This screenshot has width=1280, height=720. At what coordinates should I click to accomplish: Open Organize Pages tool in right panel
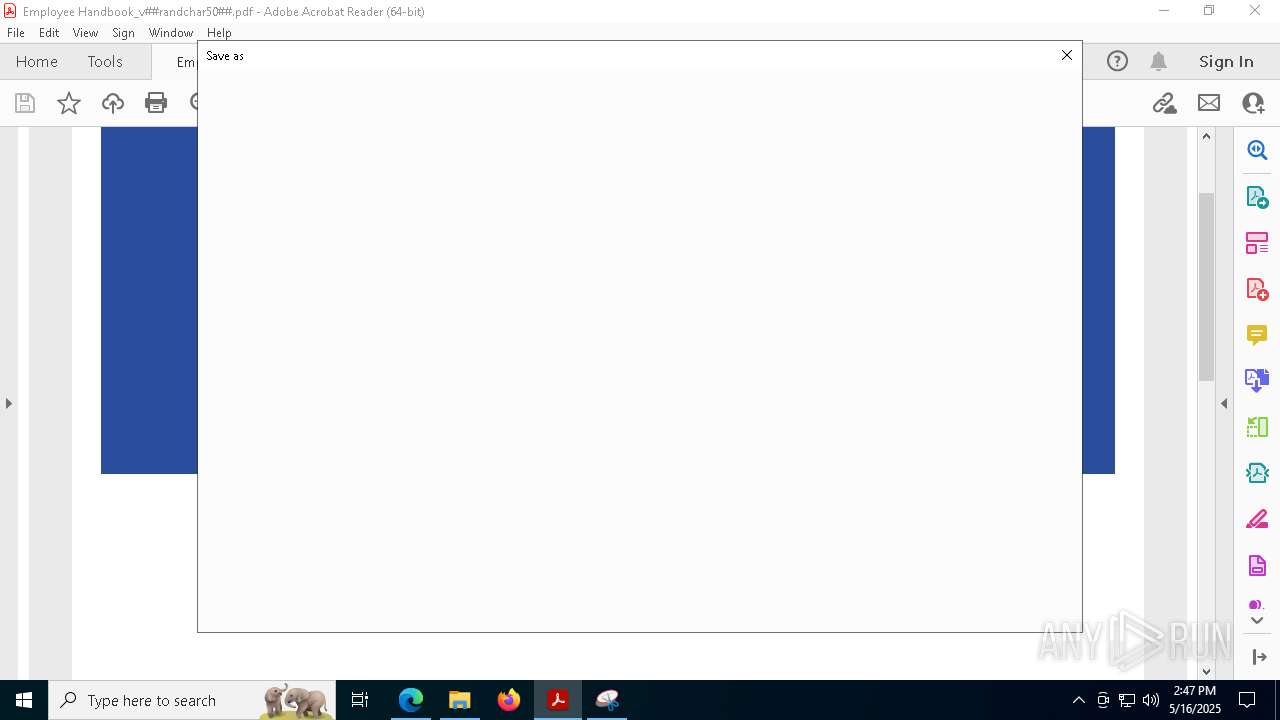click(x=1257, y=243)
